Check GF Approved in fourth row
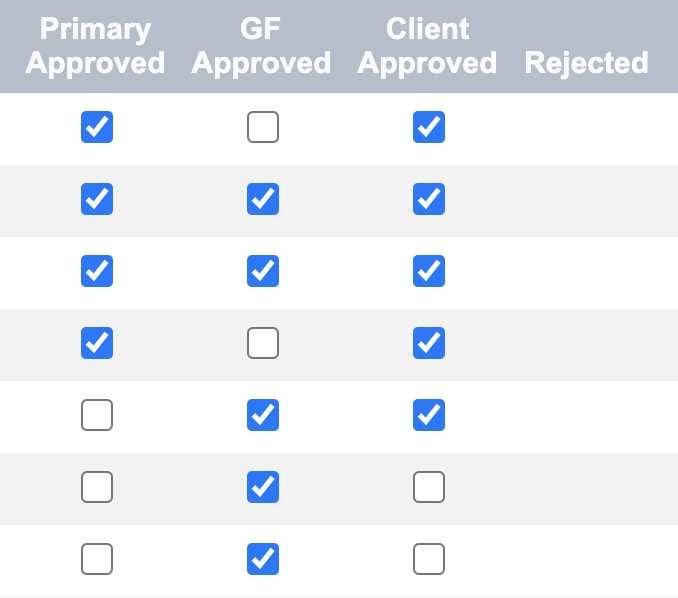The width and height of the screenshot is (678, 598). pos(263,343)
